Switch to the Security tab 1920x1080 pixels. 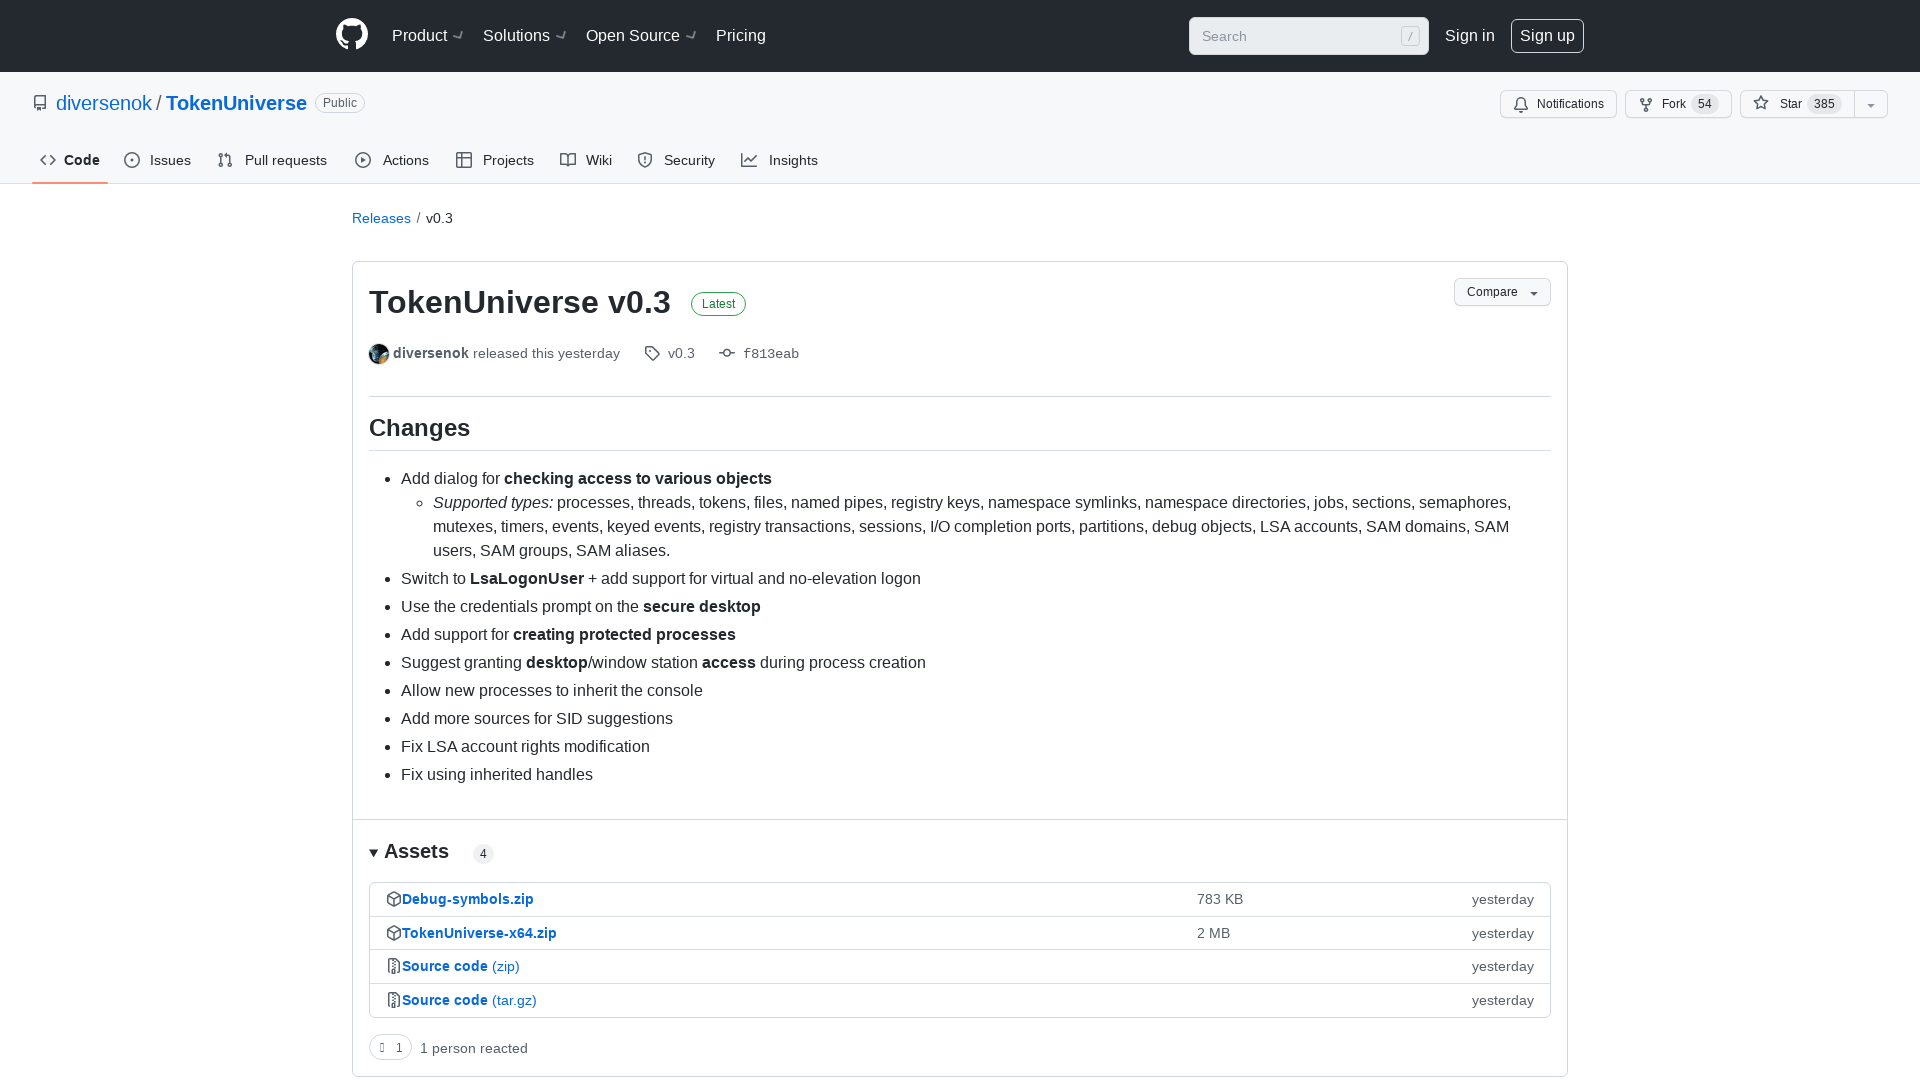tap(676, 160)
